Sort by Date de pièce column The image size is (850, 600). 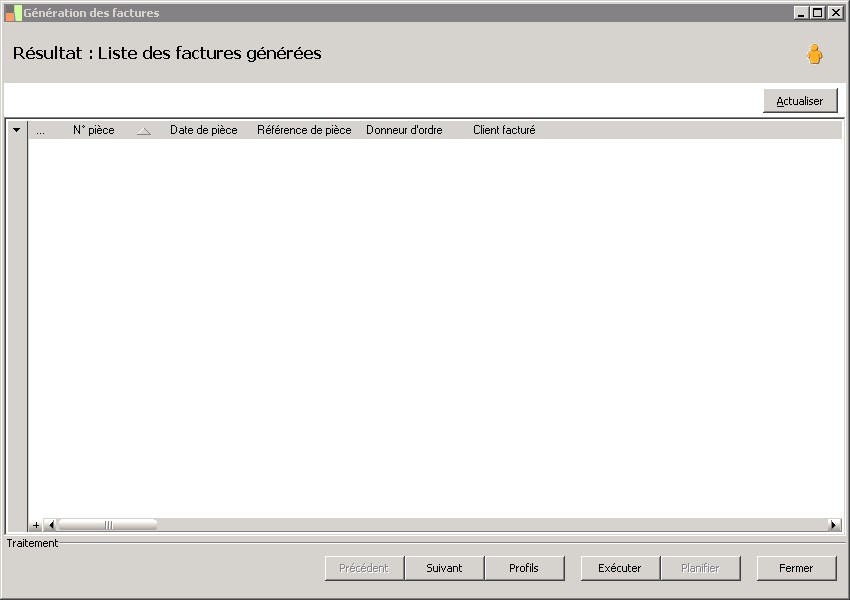point(204,130)
